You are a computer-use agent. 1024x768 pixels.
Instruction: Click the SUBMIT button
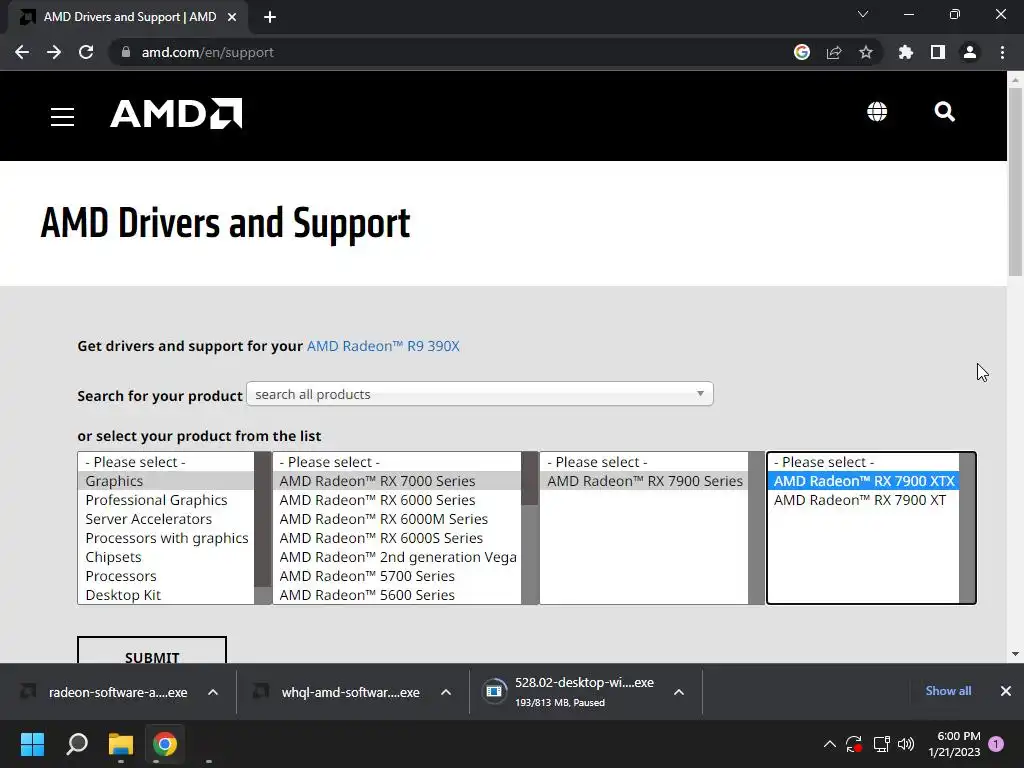152,650
